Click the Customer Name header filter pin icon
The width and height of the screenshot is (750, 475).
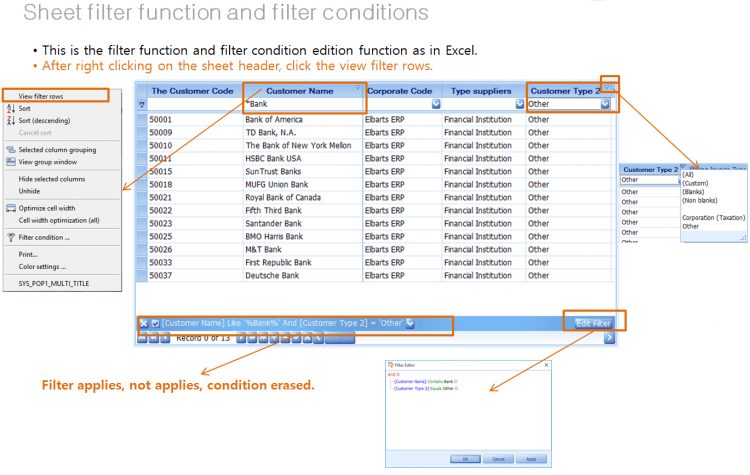coord(357,87)
